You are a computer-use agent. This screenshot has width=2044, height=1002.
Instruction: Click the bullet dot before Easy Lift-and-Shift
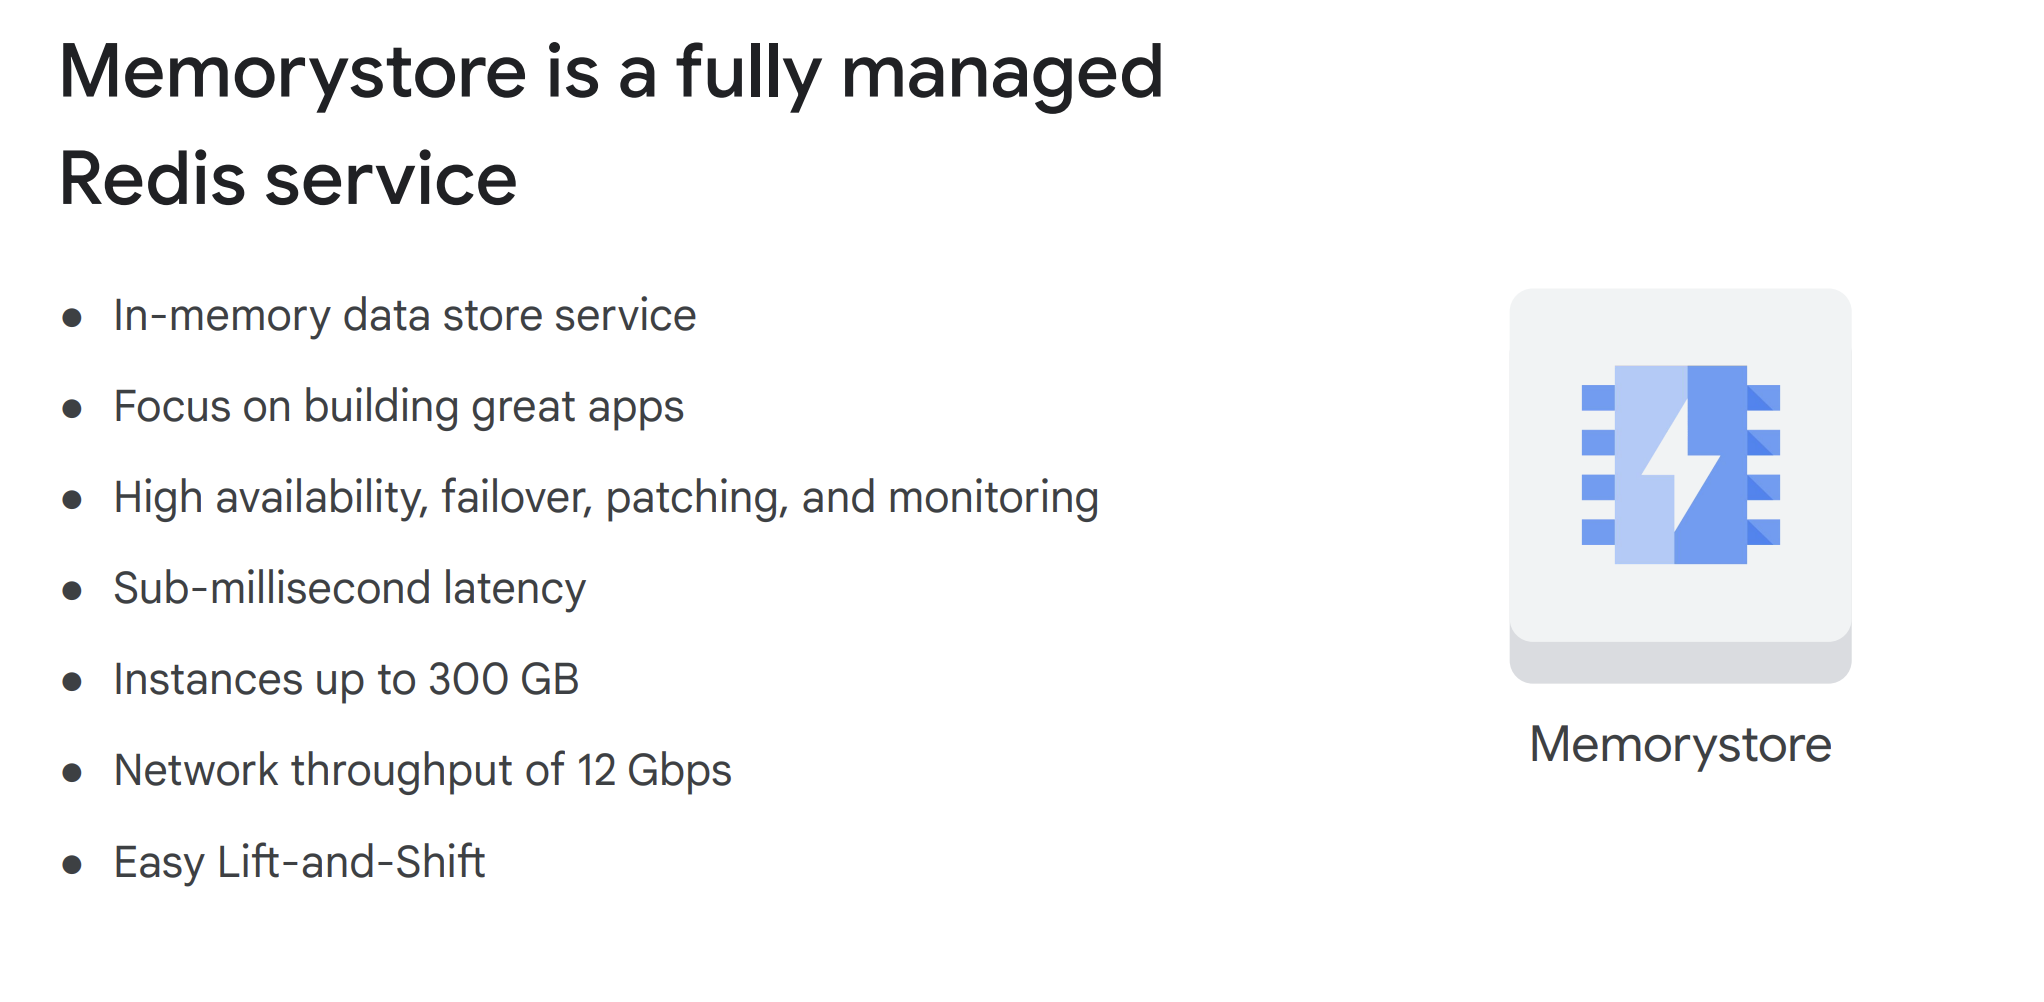pos(72,865)
